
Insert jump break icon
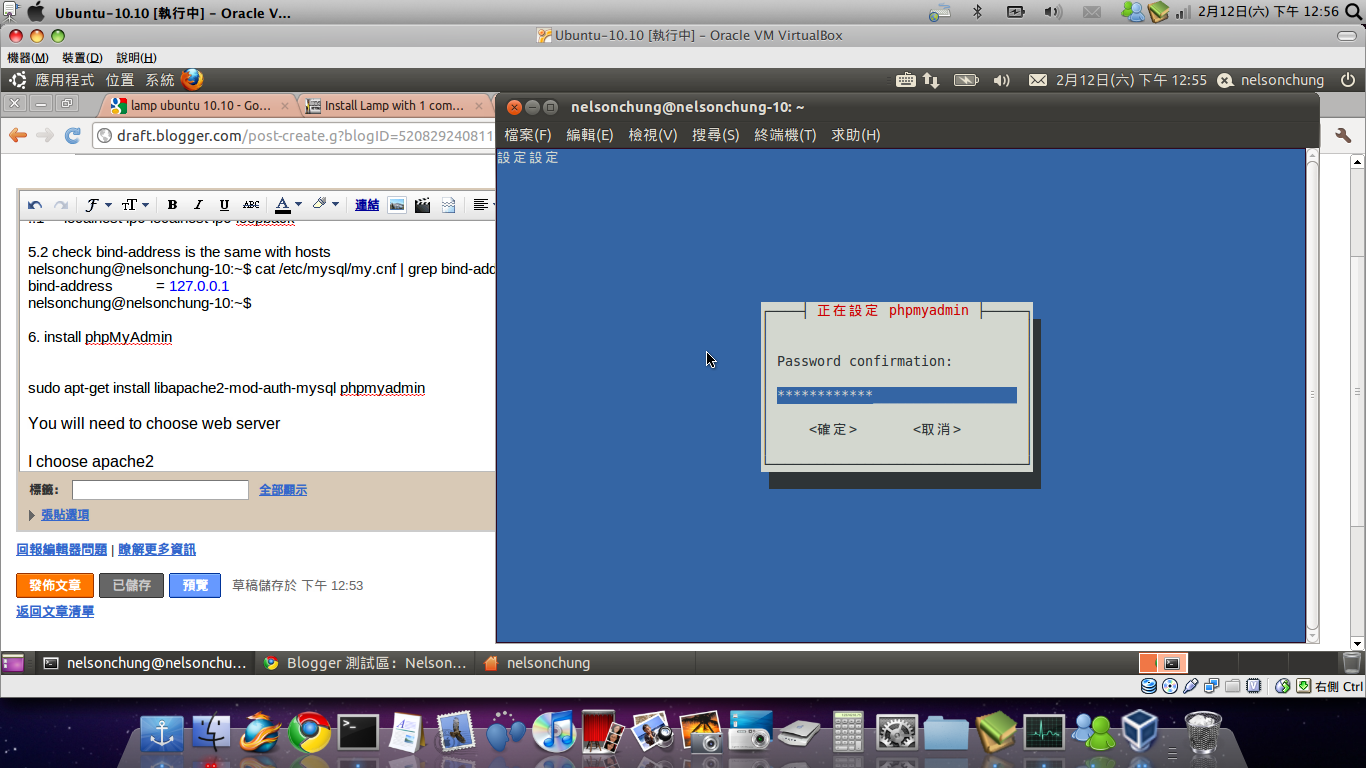tap(448, 204)
